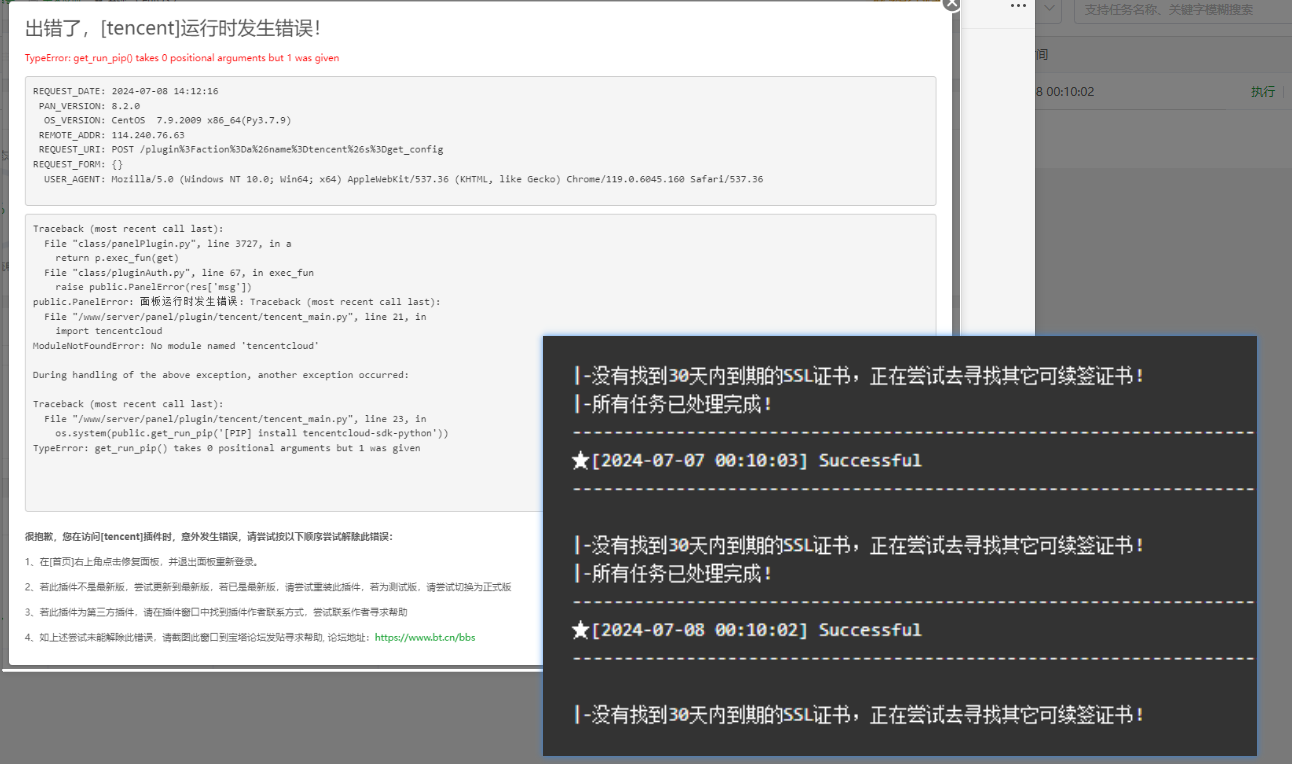The width and height of the screenshot is (1292, 764).
Task: Open the https://www.bt.cn/bbs forum link
Action: click(425, 637)
